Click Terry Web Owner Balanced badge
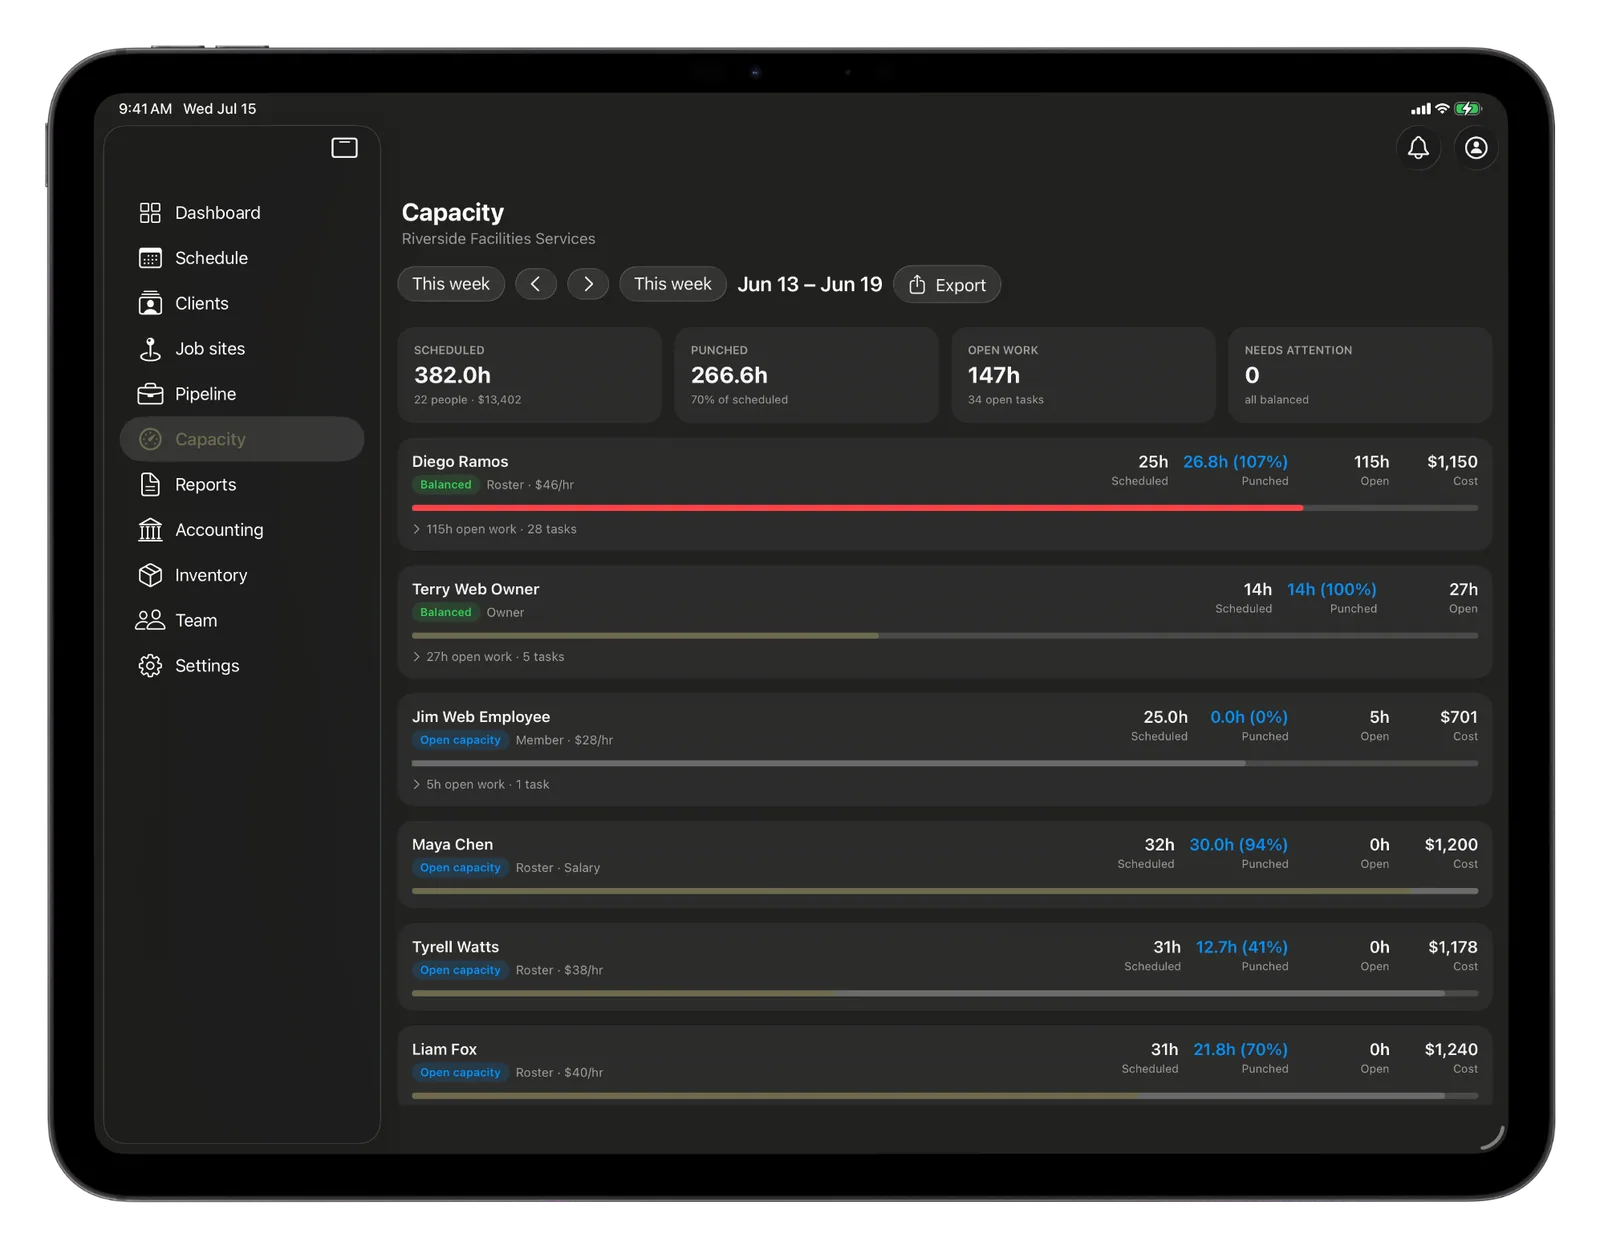Image resolution: width=1600 pixels, height=1245 pixels. point(445,613)
